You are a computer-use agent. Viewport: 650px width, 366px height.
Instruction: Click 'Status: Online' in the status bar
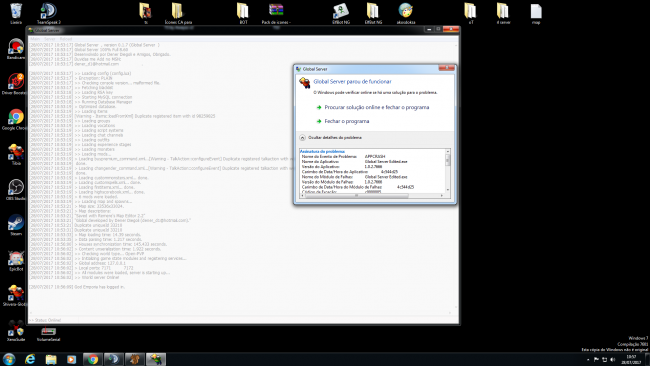pyautogui.click(x=44, y=320)
